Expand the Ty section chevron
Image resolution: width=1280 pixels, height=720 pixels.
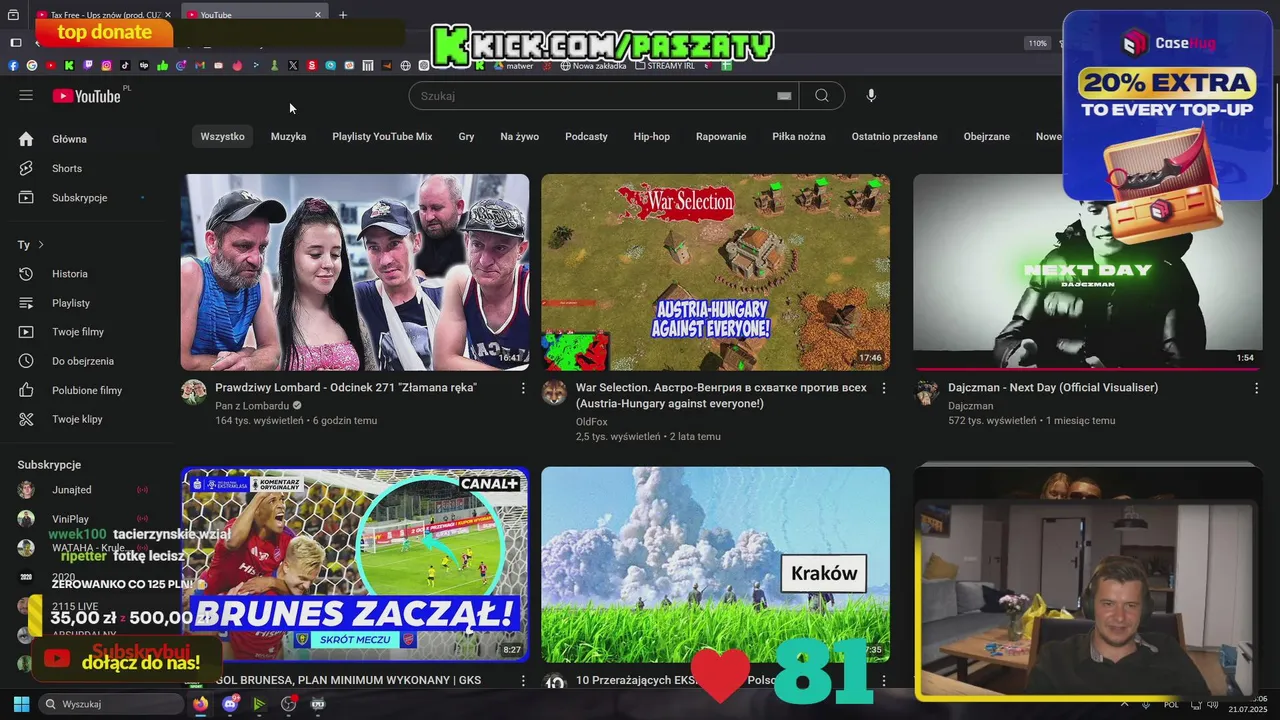(41, 245)
